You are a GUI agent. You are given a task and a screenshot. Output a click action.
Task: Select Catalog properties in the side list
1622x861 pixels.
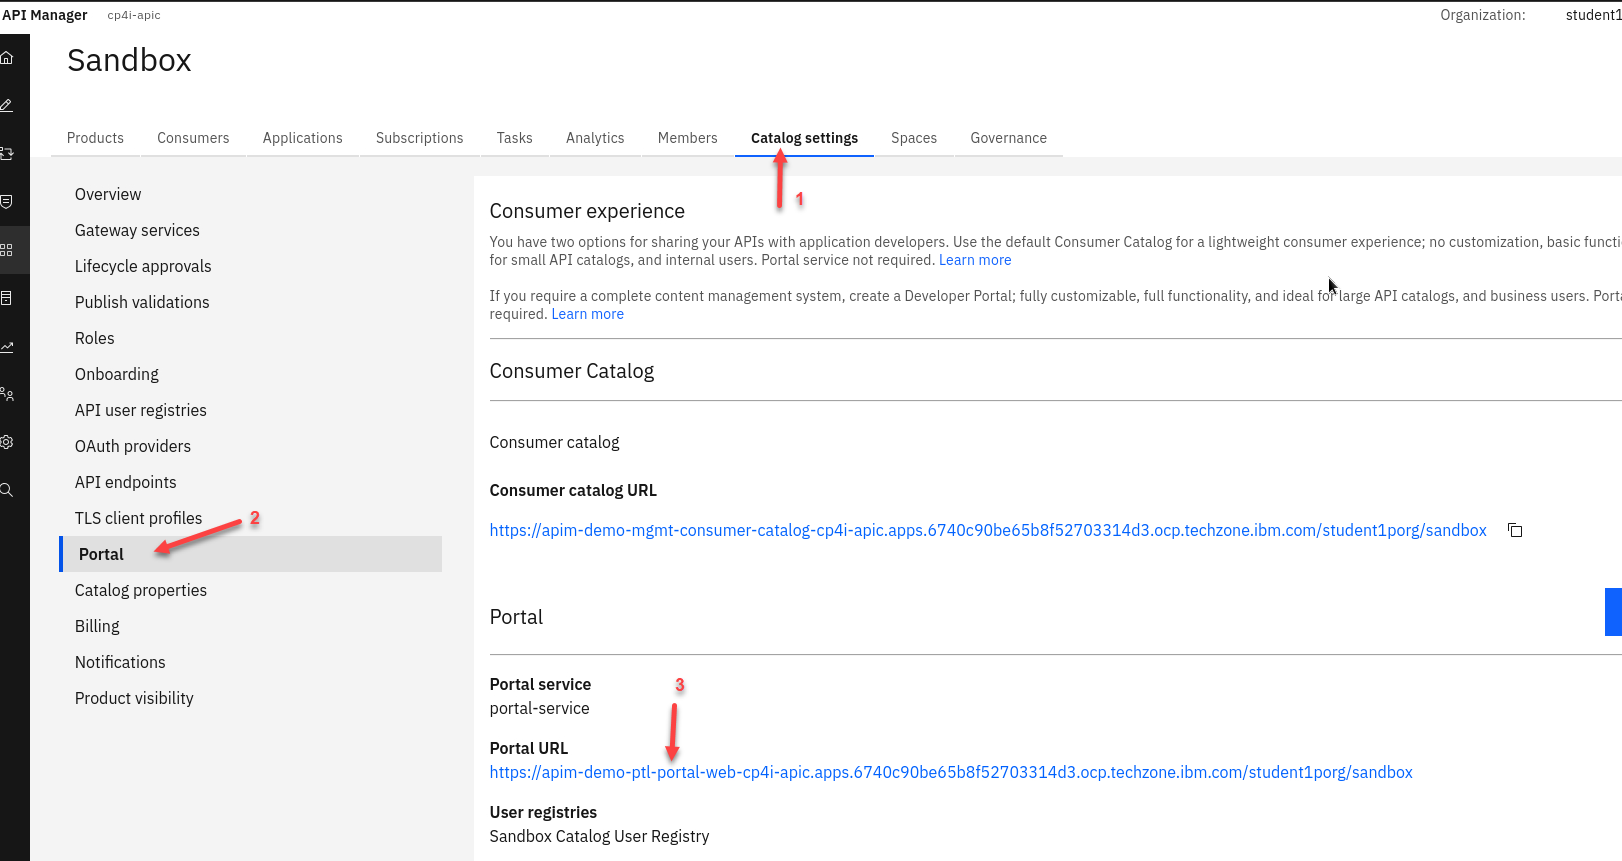(141, 590)
